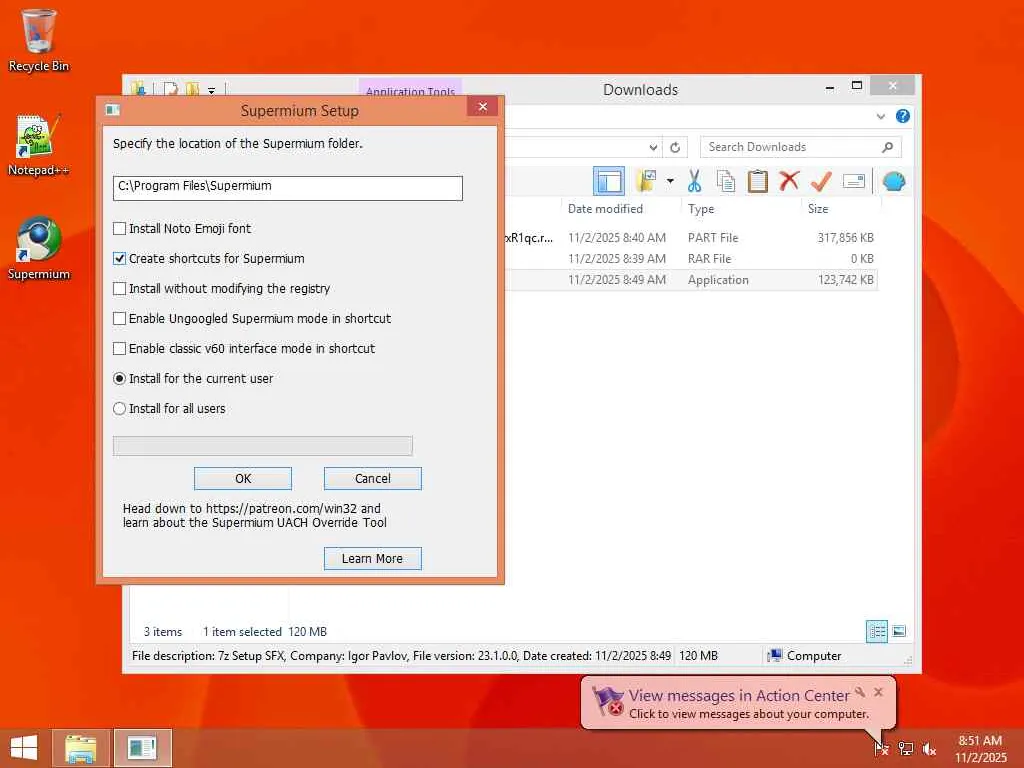Click the '3 items' status text
Viewport: 1024px width, 768px height.
pyautogui.click(x=163, y=632)
